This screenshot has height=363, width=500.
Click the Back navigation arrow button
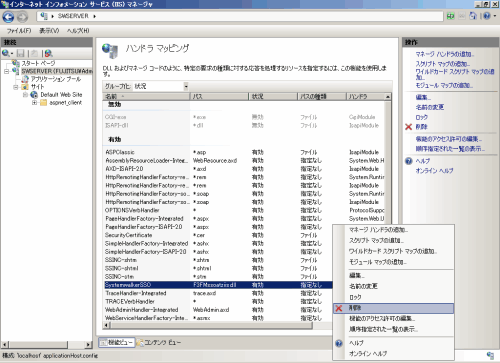tap(8, 17)
